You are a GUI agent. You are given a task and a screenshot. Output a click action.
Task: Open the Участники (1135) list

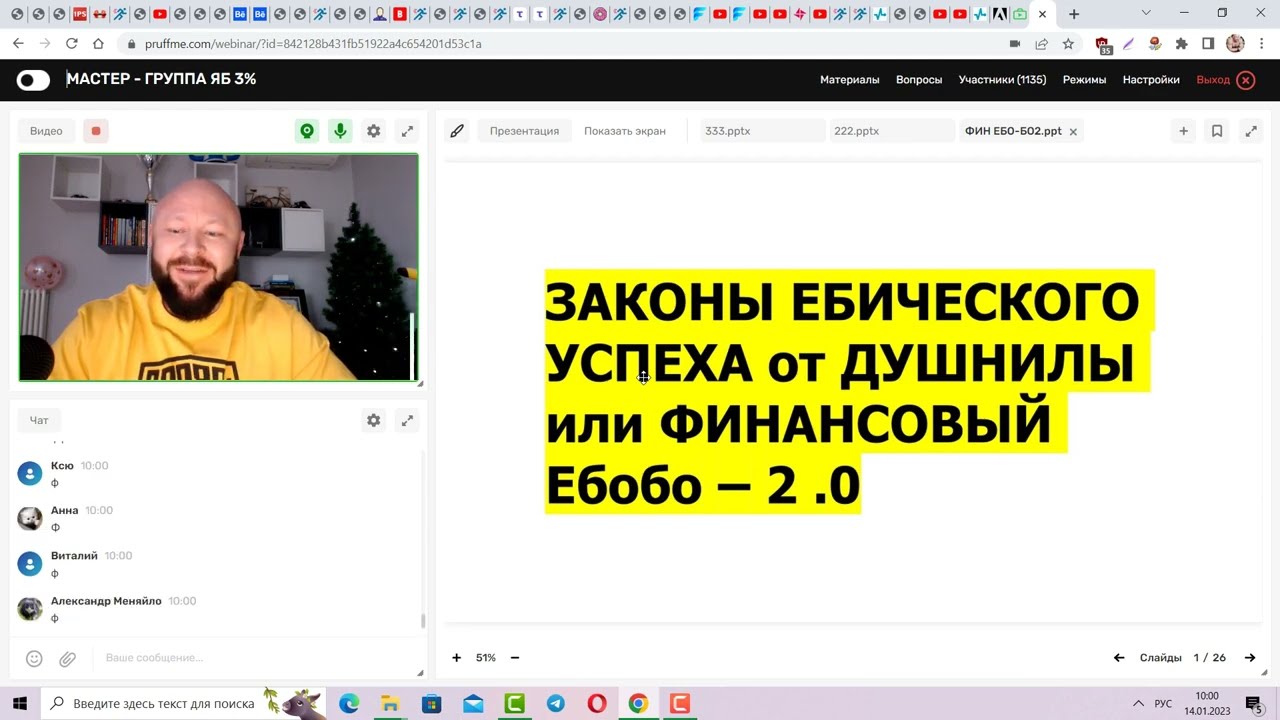click(1002, 79)
